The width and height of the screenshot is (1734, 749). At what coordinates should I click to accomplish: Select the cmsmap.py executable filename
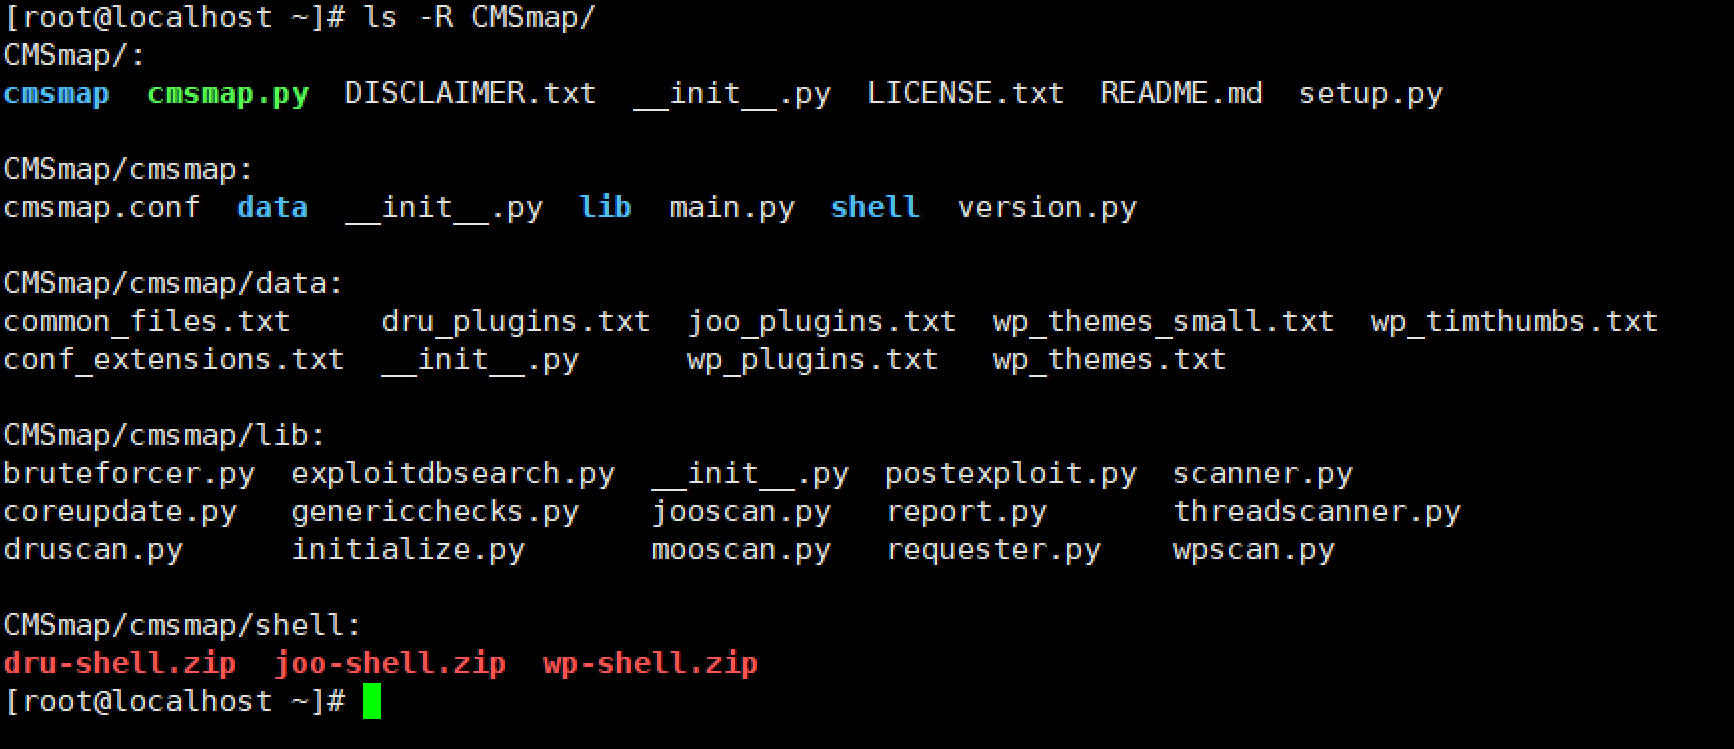tap(228, 94)
